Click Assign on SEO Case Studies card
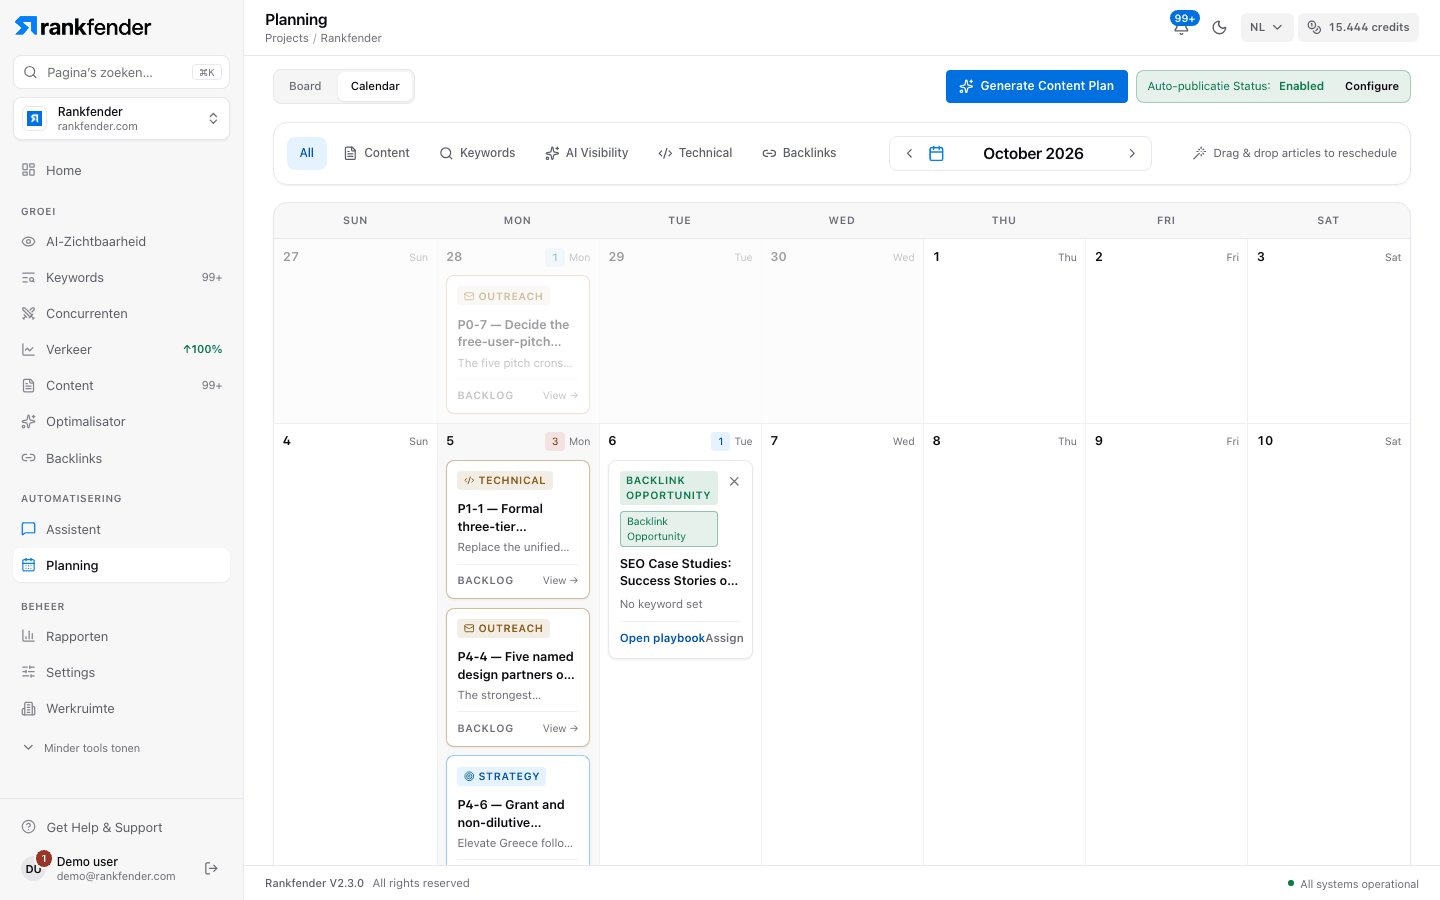1440x900 pixels. tap(724, 638)
